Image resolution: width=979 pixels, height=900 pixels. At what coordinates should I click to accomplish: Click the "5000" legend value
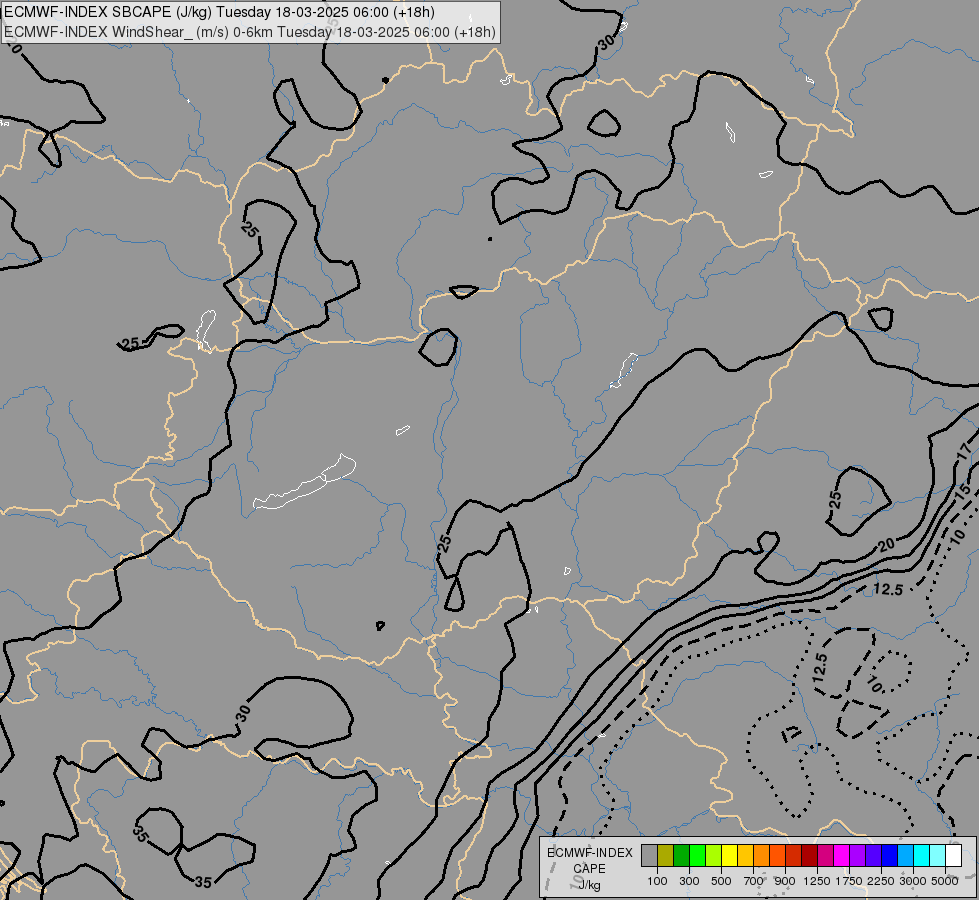[945, 881]
